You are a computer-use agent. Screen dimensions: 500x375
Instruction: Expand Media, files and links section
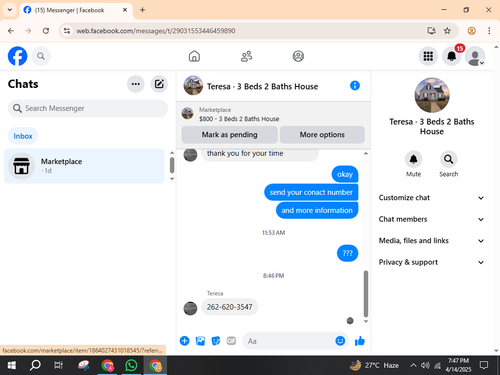(431, 241)
